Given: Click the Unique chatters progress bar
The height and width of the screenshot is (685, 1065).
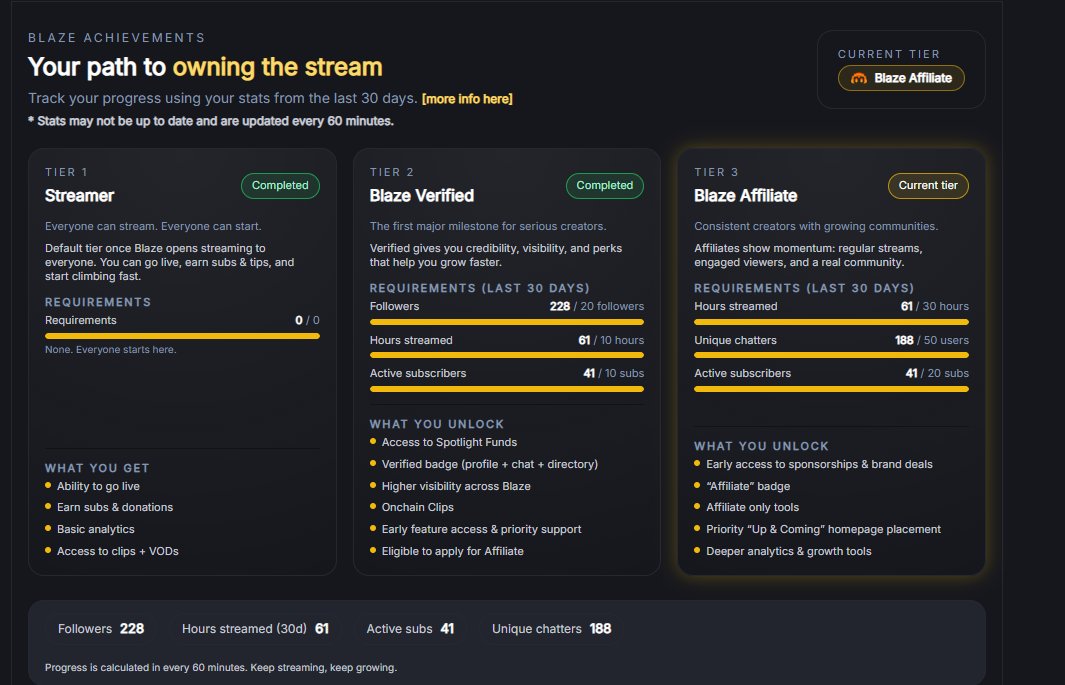Looking at the screenshot, I should point(831,355).
